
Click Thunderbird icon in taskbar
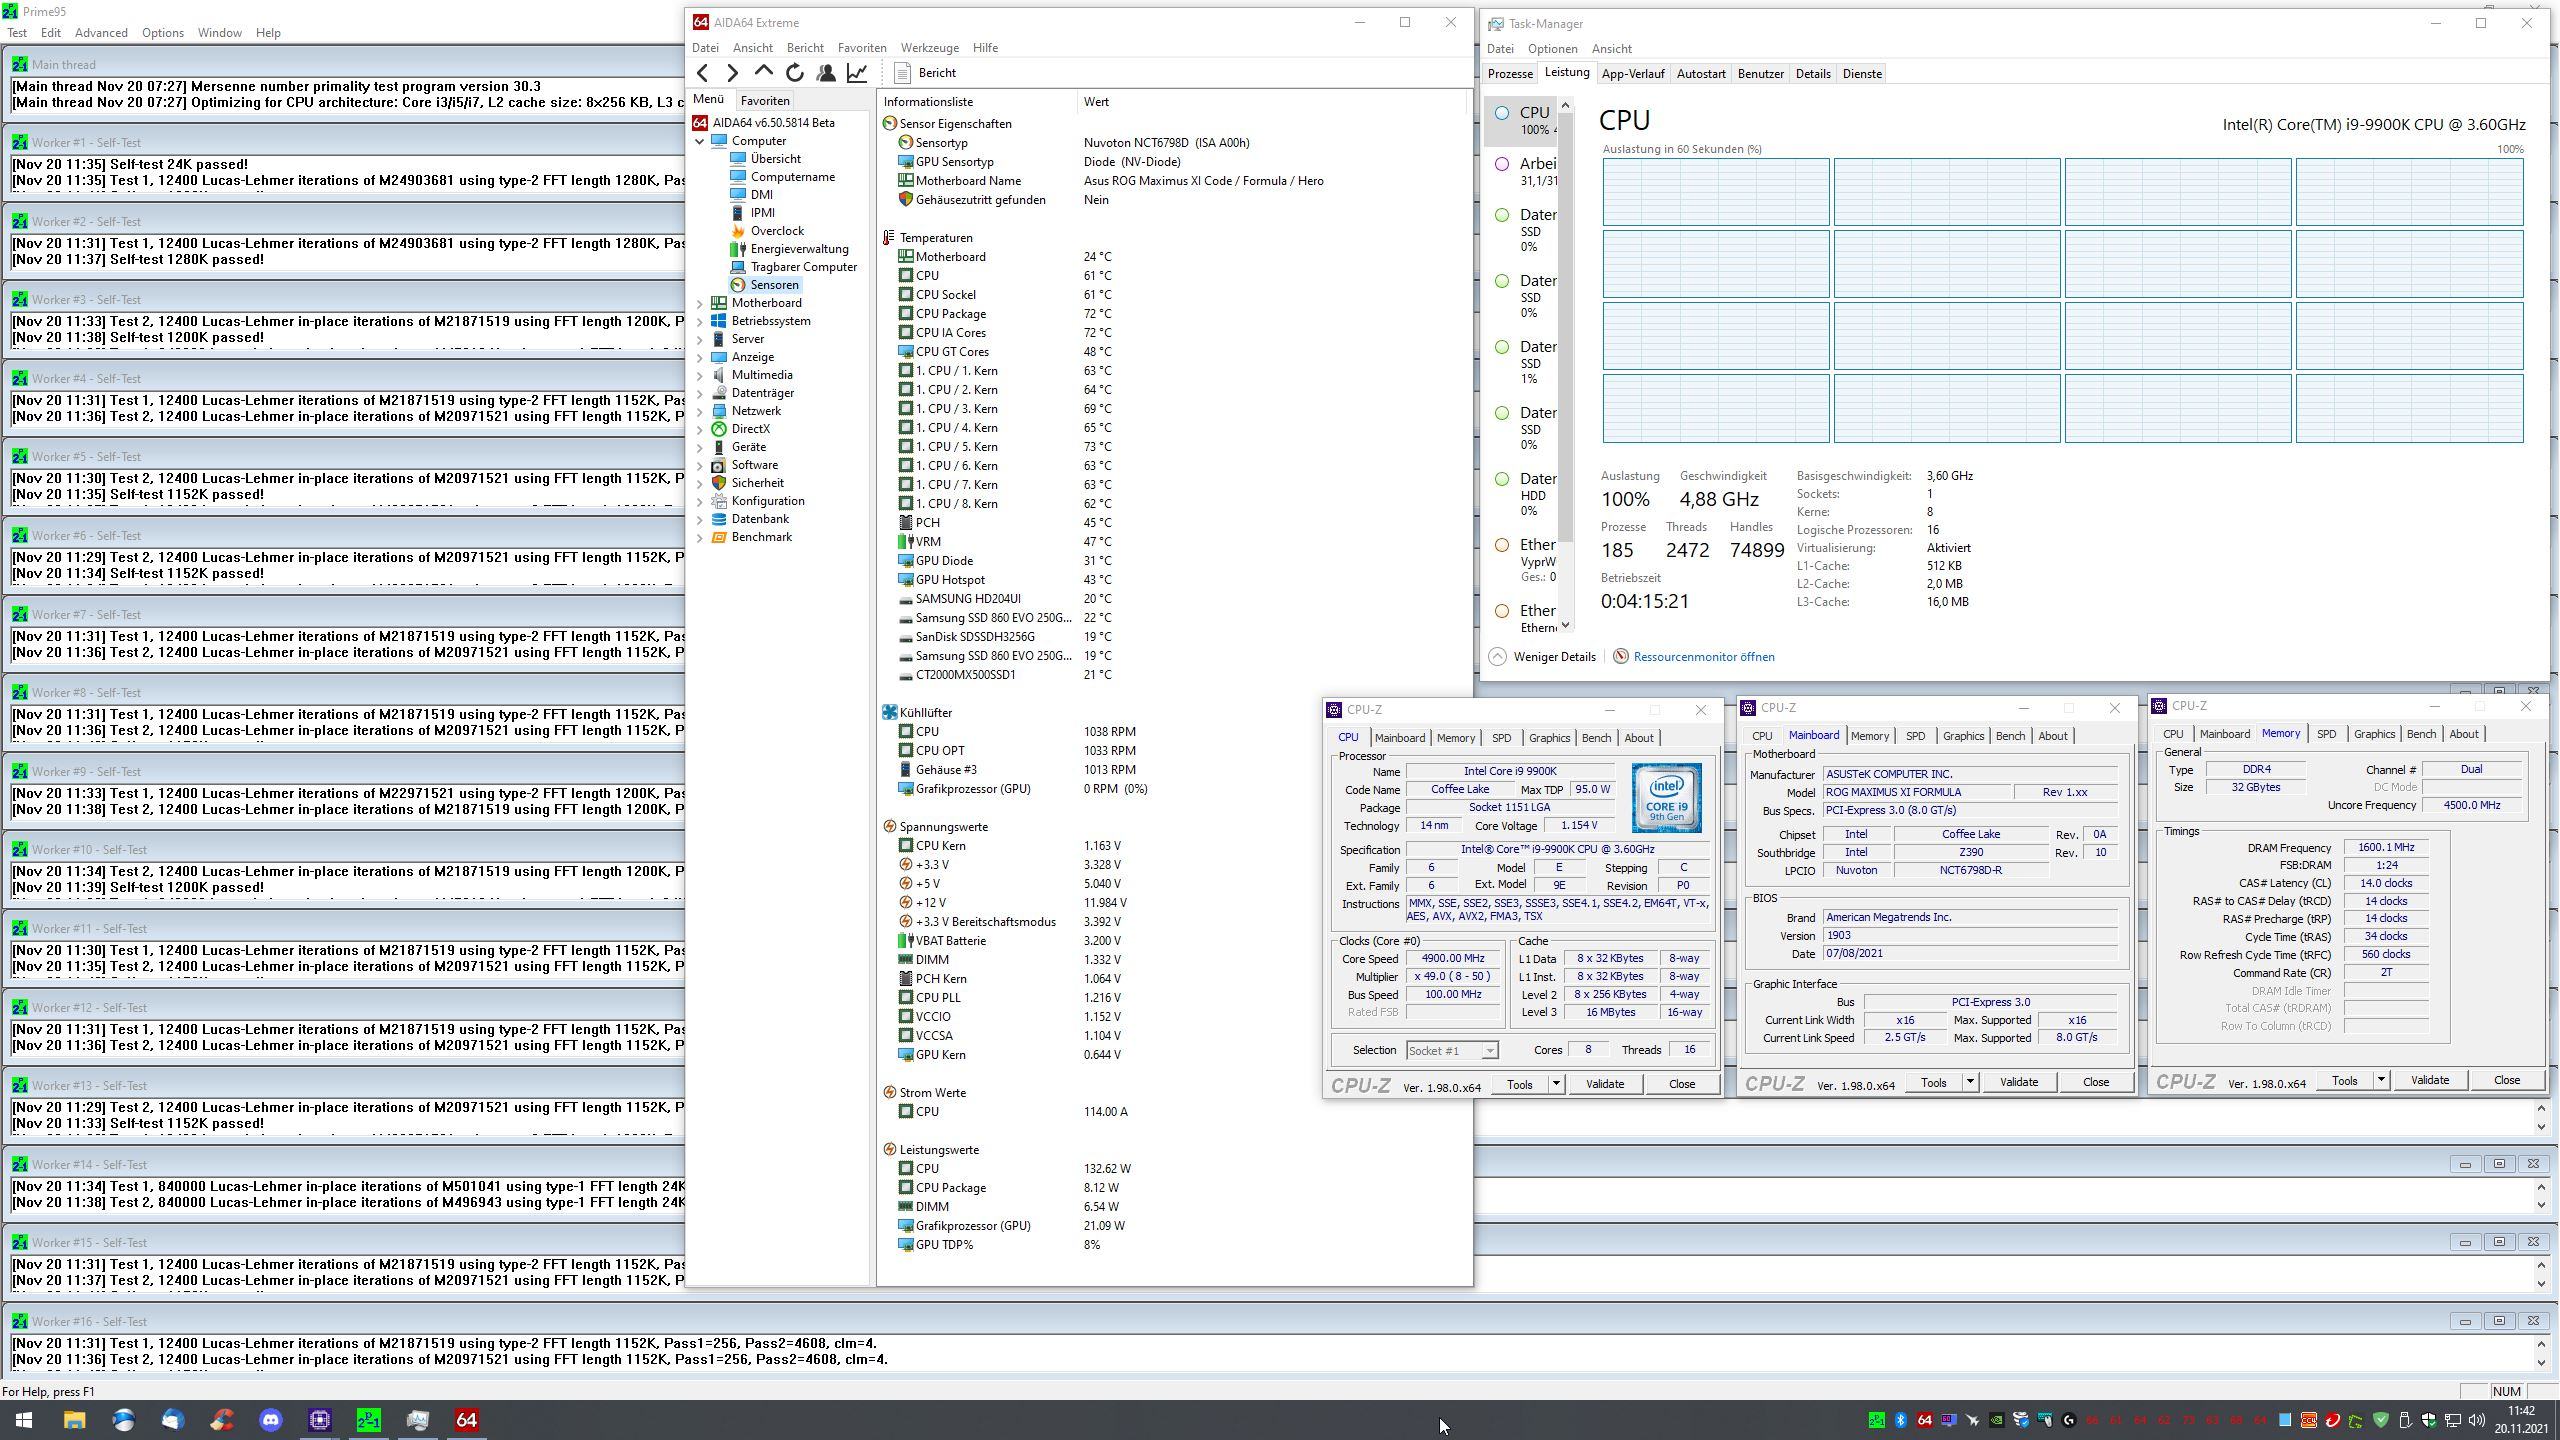coord(173,1420)
